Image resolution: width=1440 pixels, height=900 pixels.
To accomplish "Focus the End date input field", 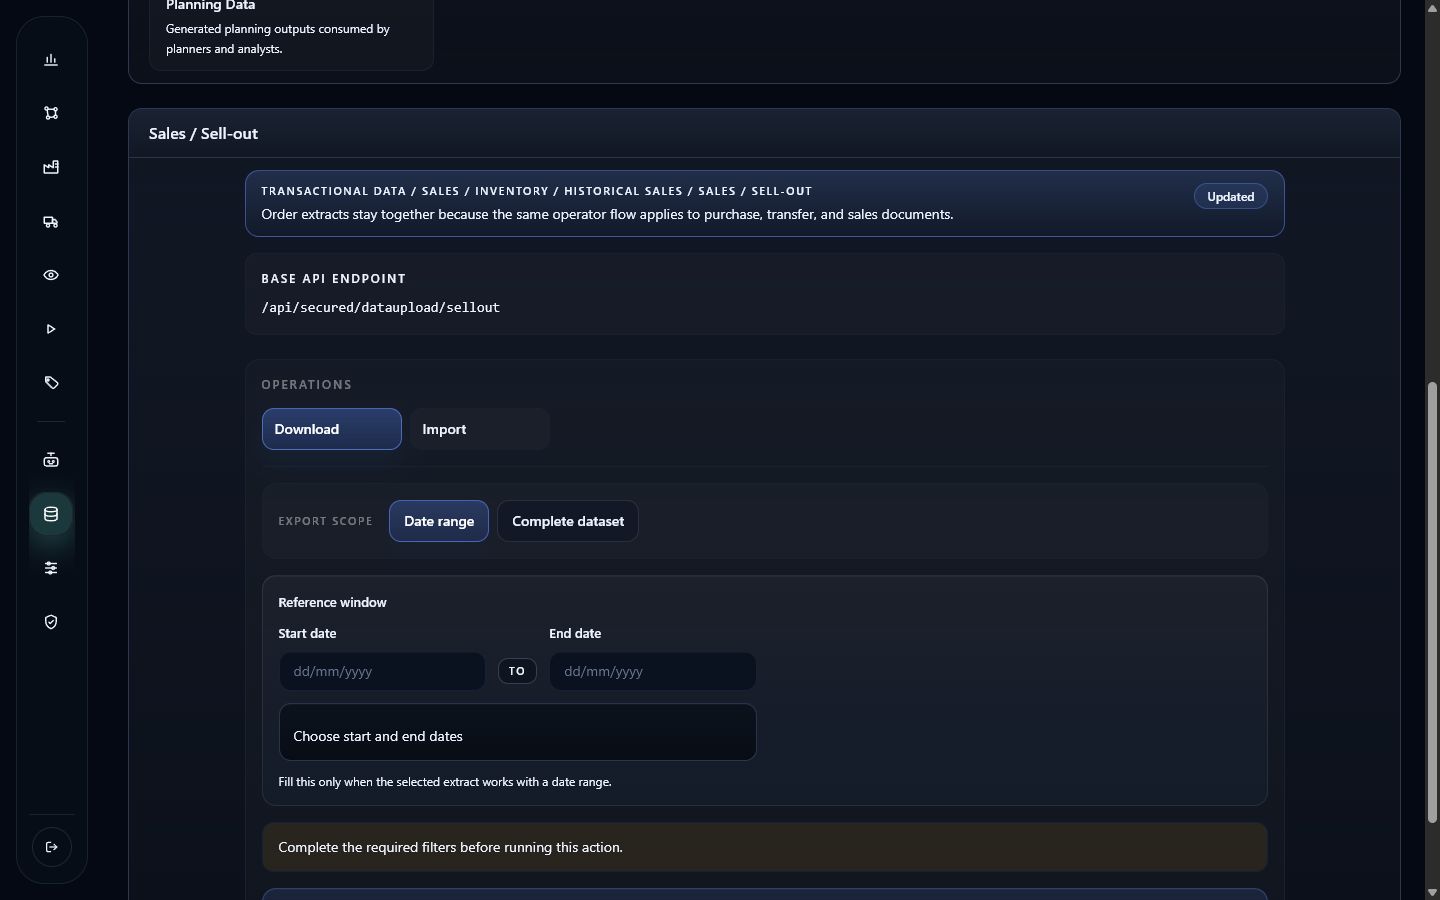I will (653, 671).
